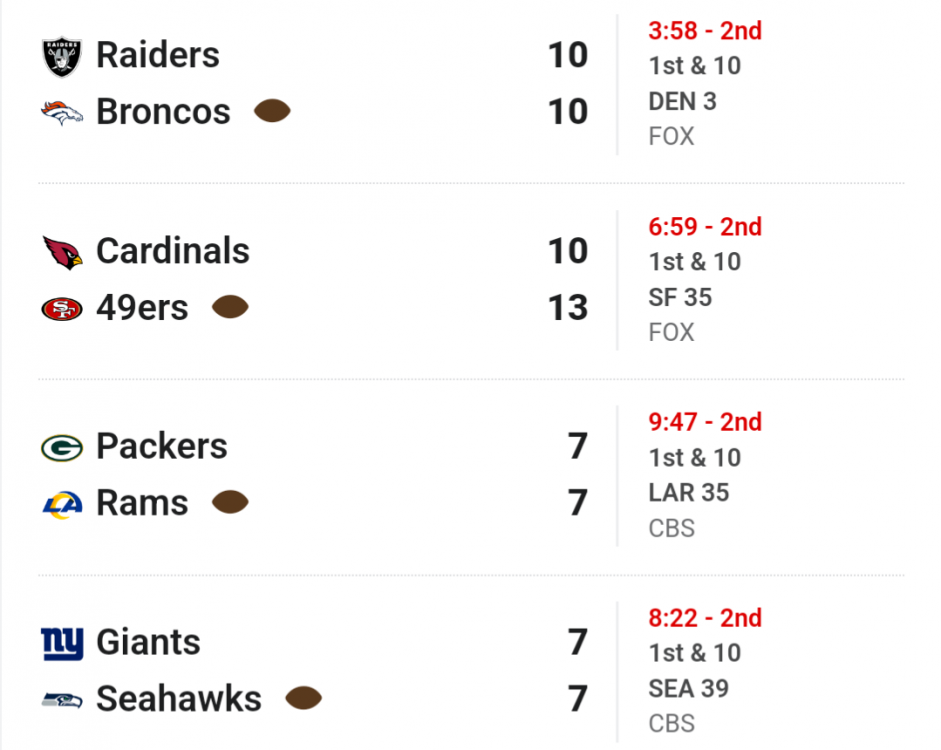The image size is (941, 750).
Task: Click the football possession icon beside 49ers
Action: (230, 308)
